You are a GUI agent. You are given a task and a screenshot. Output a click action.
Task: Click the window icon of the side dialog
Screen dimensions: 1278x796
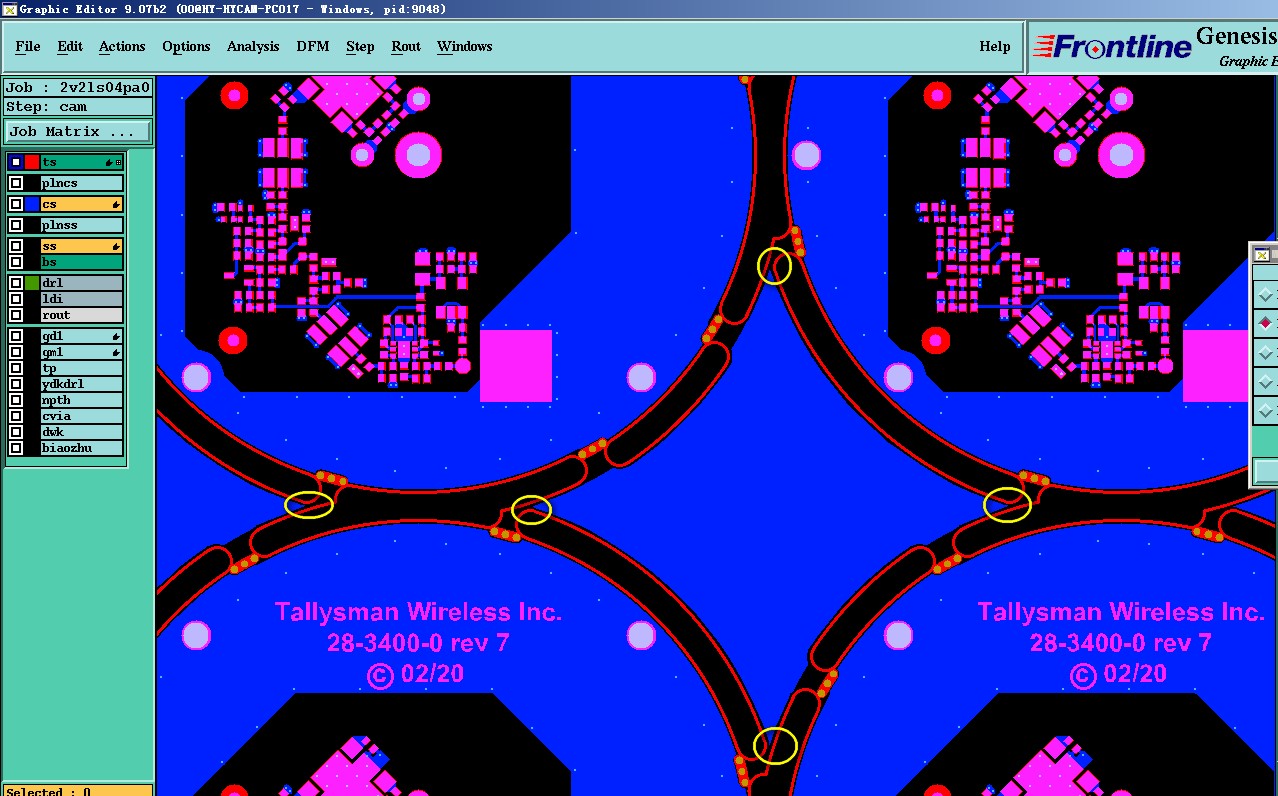(1262, 255)
